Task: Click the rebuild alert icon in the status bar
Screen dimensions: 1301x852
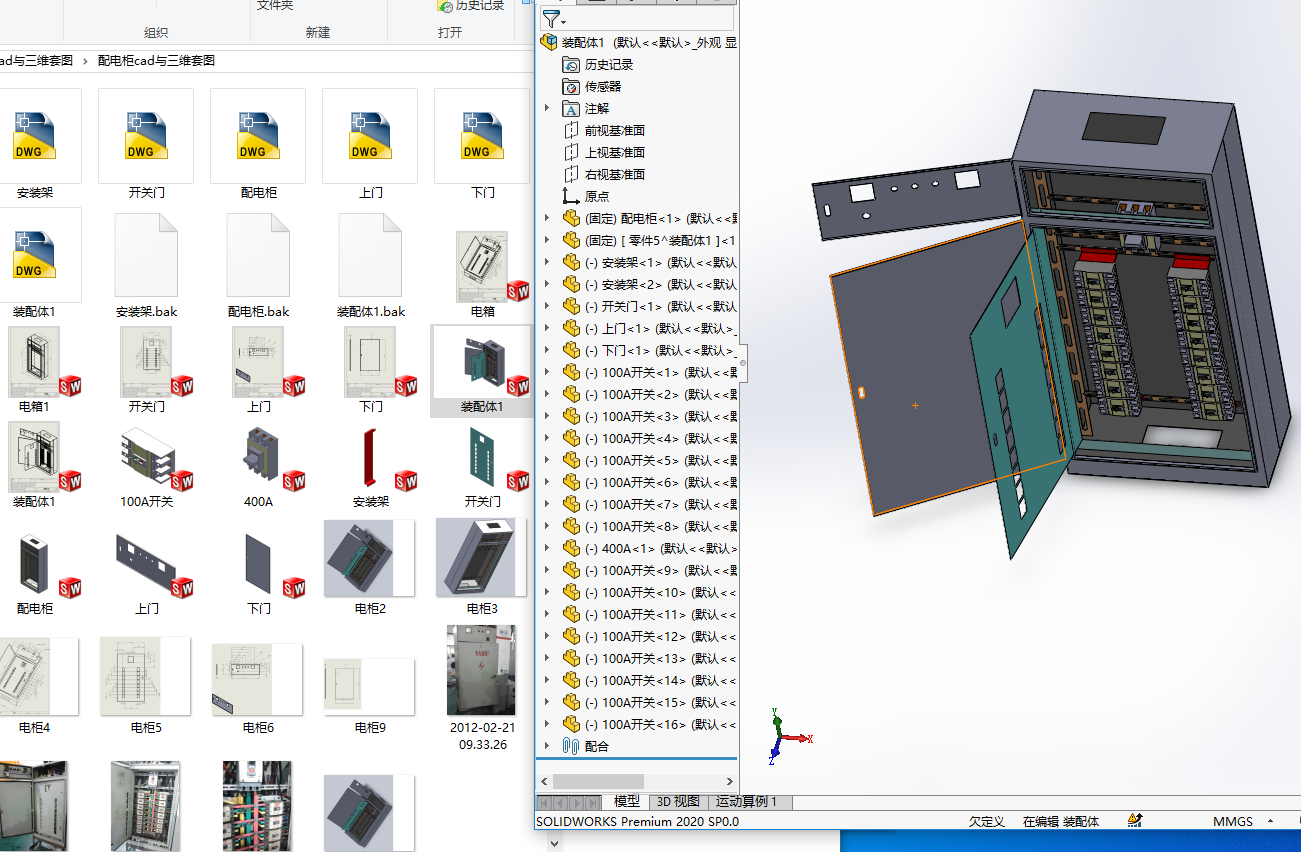Action: 1134,820
